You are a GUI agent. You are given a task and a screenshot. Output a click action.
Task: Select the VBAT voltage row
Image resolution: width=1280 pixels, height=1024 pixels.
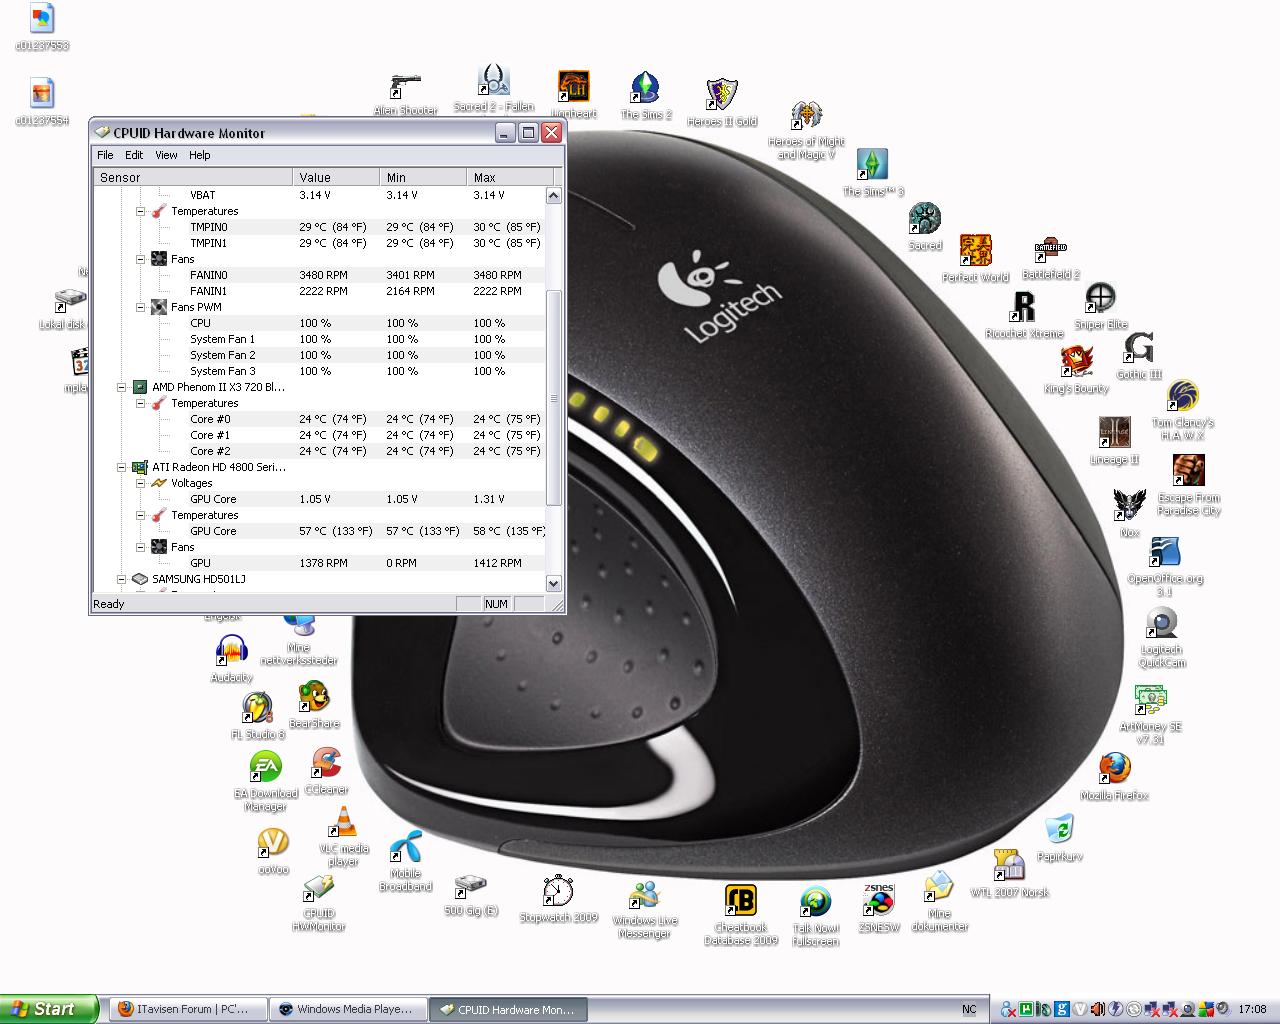320,195
